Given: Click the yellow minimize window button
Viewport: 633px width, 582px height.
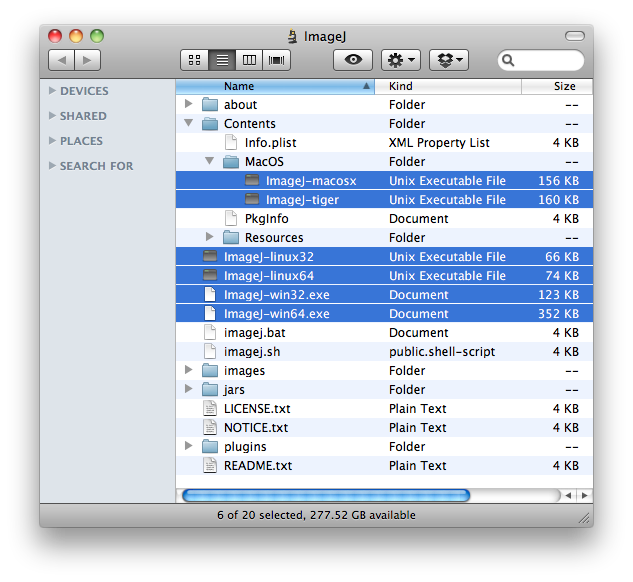Looking at the screenshot, I should pyautogui.click(x=76, y=36).
